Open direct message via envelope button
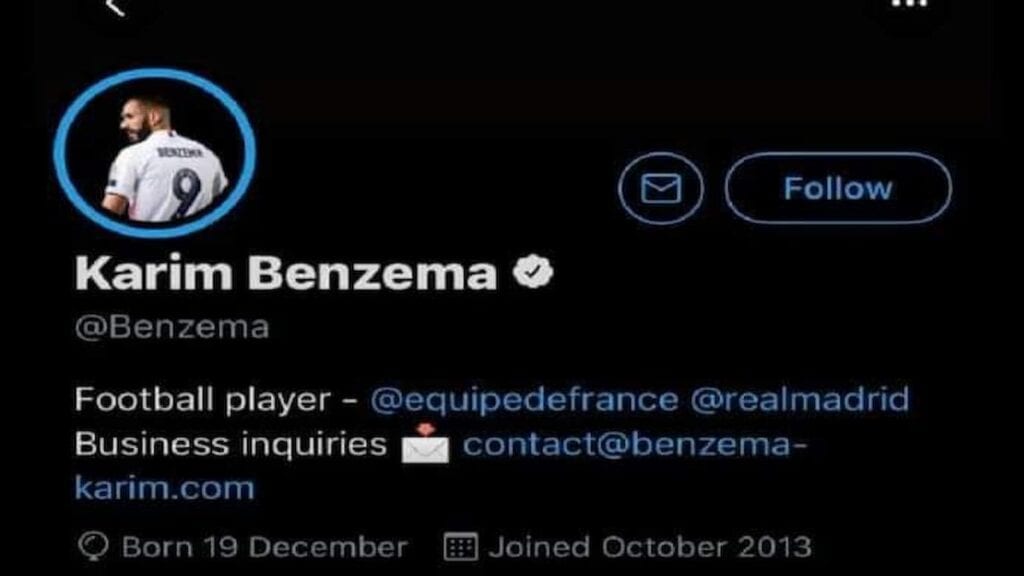 [x=661, y=188]
